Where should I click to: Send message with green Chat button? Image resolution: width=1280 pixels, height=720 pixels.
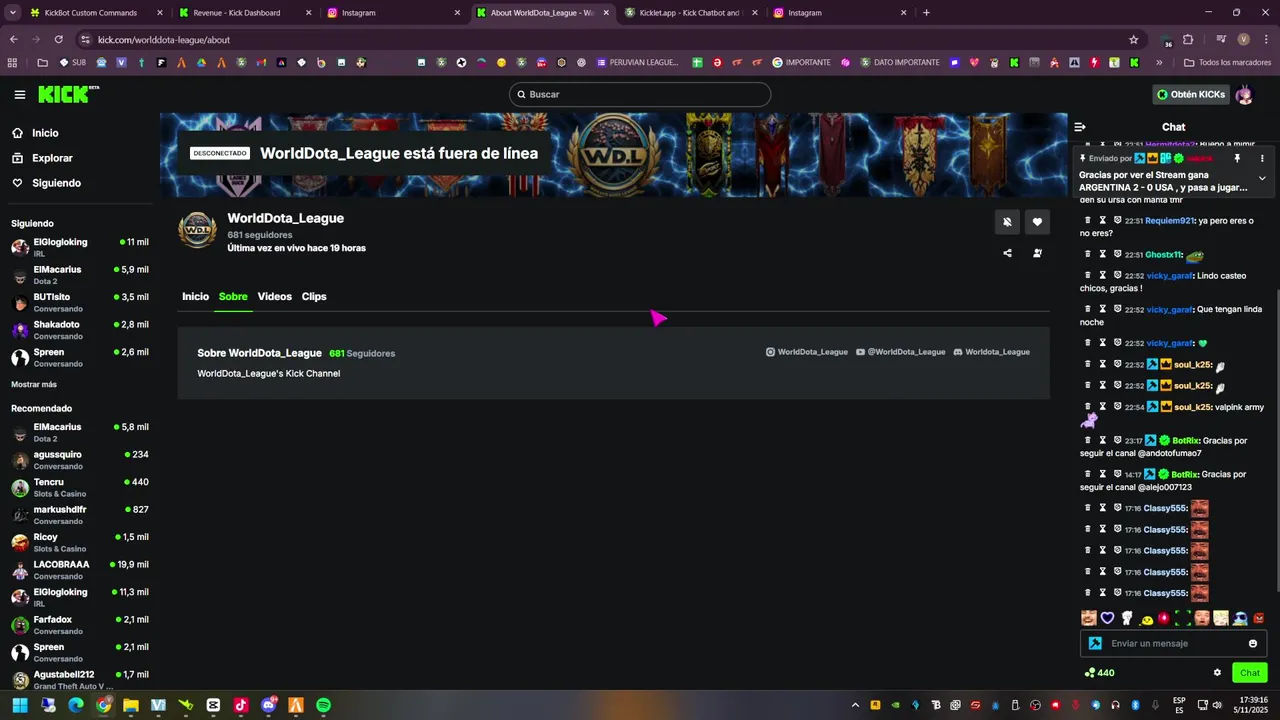tap(1250, 673)
